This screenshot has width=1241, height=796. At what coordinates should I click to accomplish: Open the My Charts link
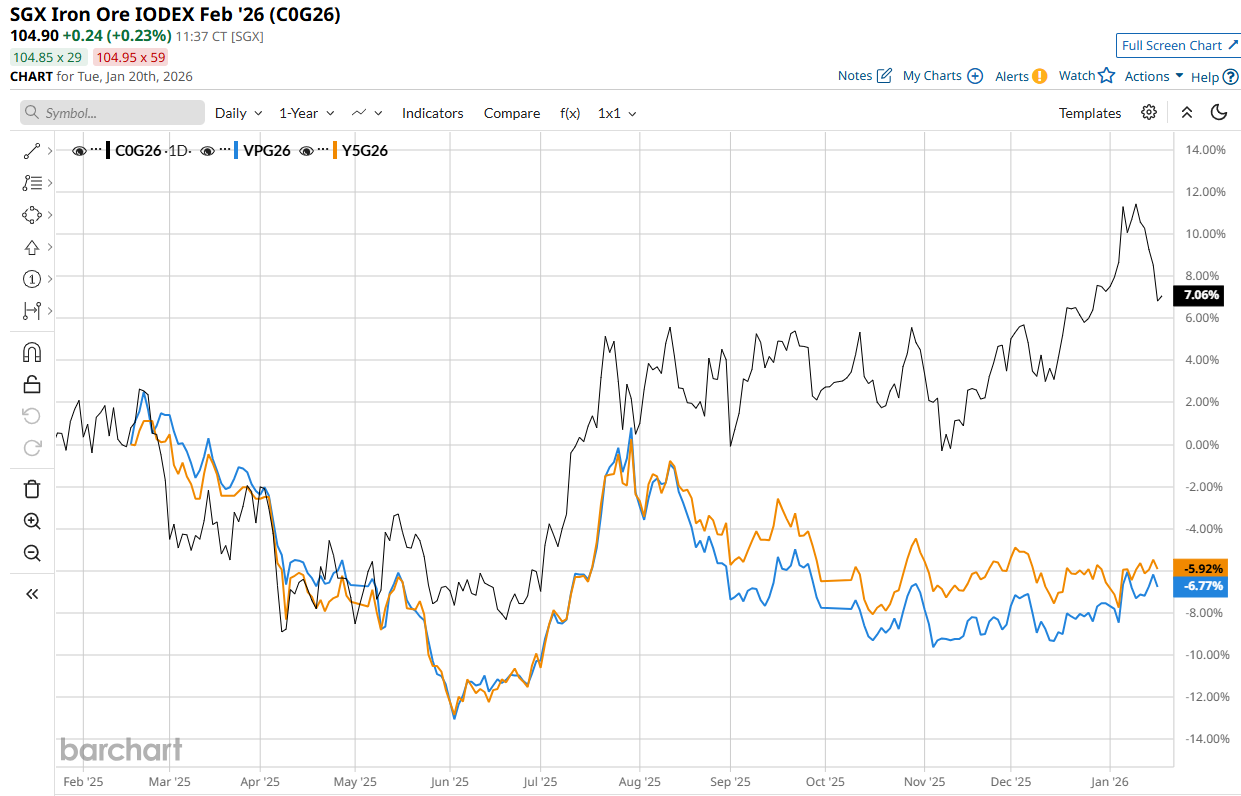click(942, 76)
